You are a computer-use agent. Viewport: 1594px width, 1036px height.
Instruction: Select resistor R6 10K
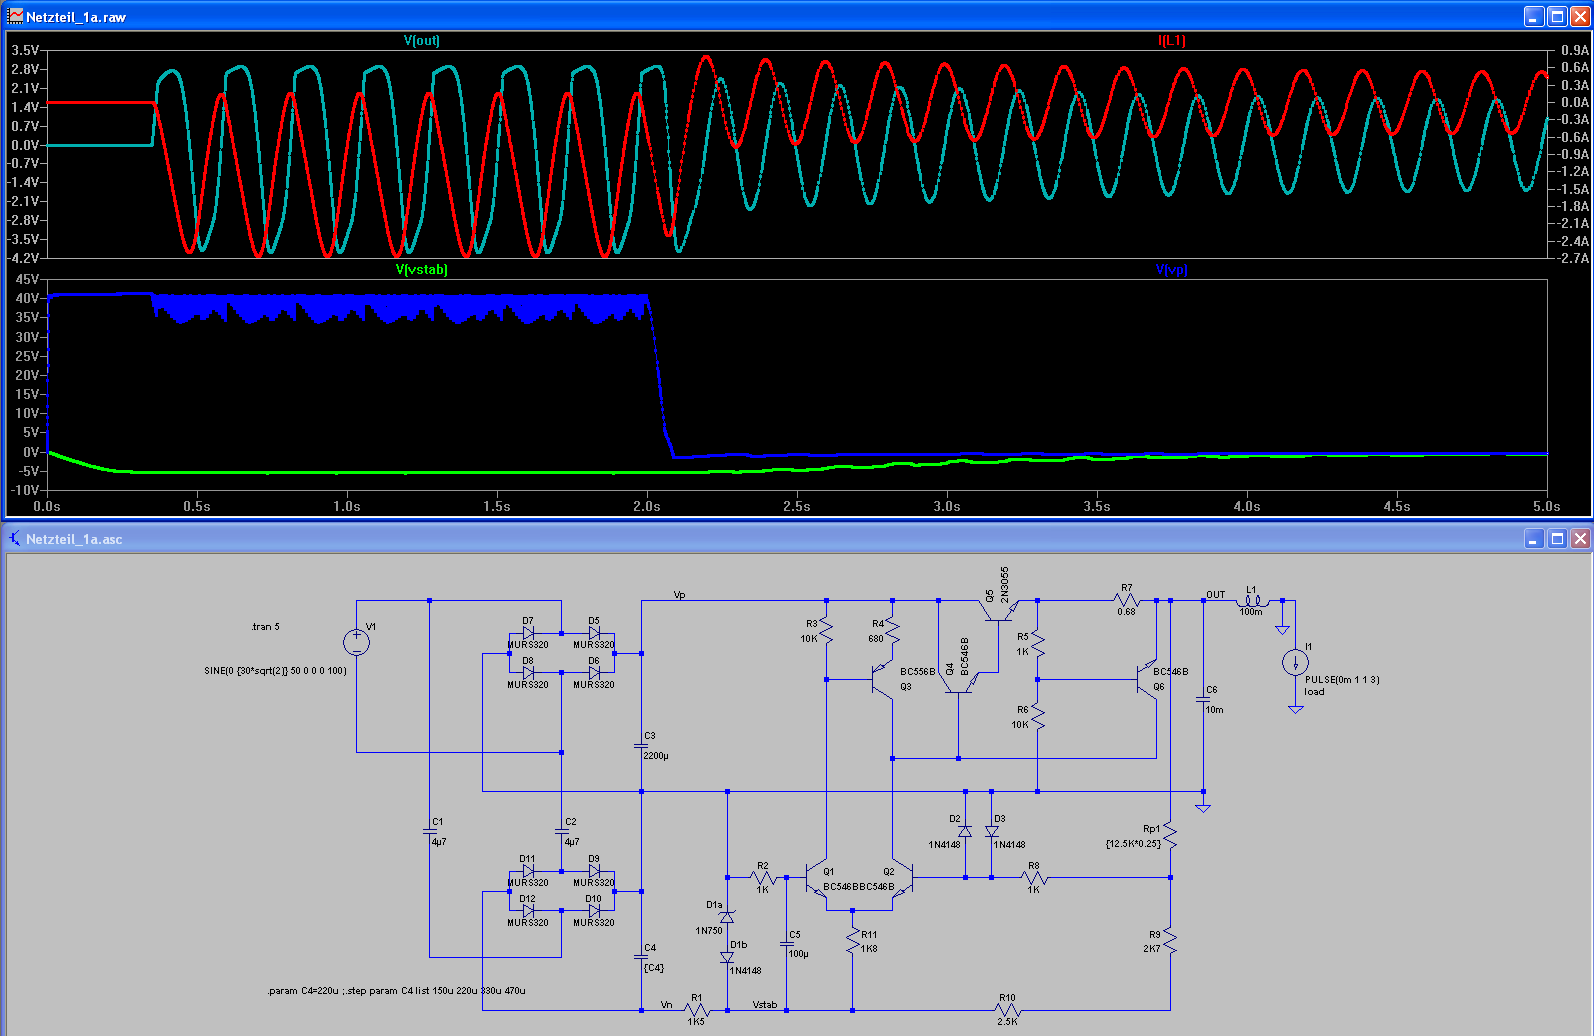tap(1037, 717)
